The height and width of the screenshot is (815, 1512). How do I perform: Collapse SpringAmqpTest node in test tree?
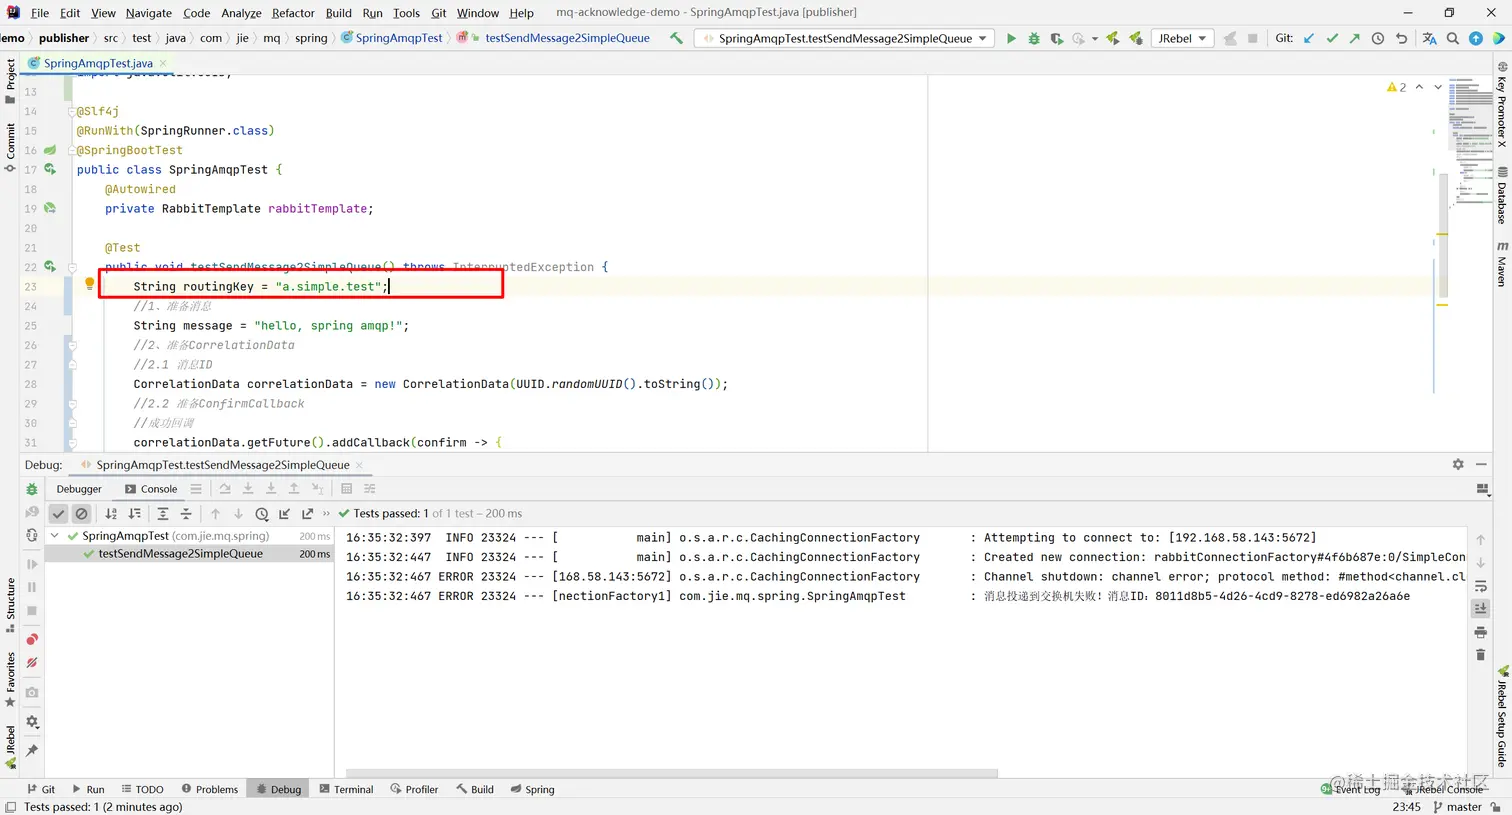pyautogui.click(x=55, y=536)
